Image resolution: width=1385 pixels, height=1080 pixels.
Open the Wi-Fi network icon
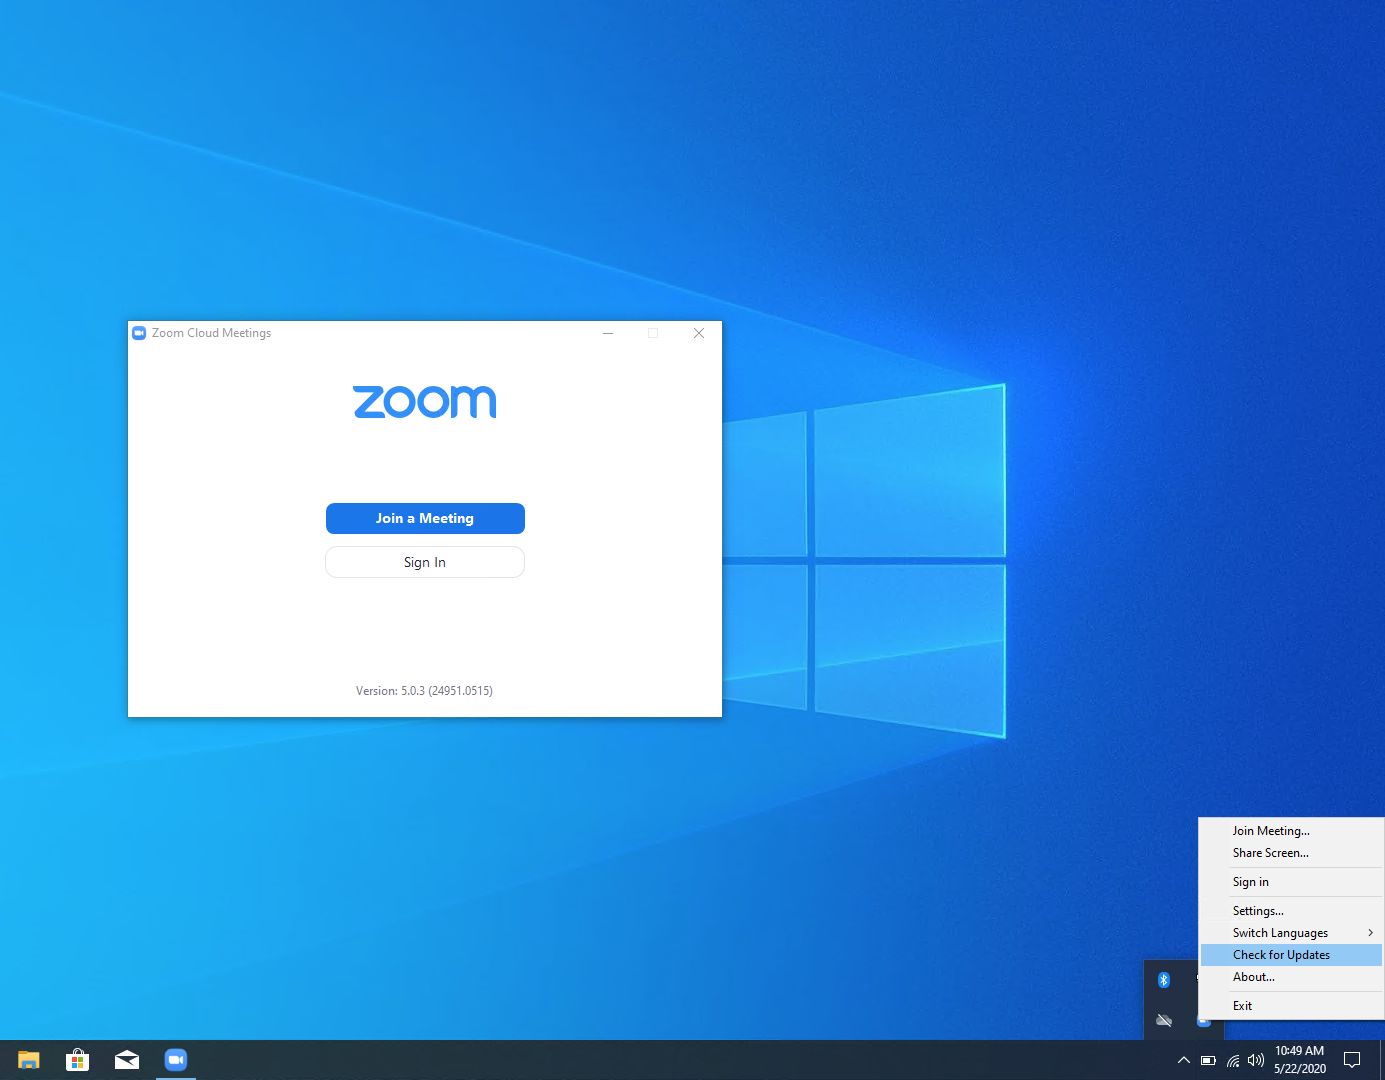pyautogui.click(x=1233, y=1060)
